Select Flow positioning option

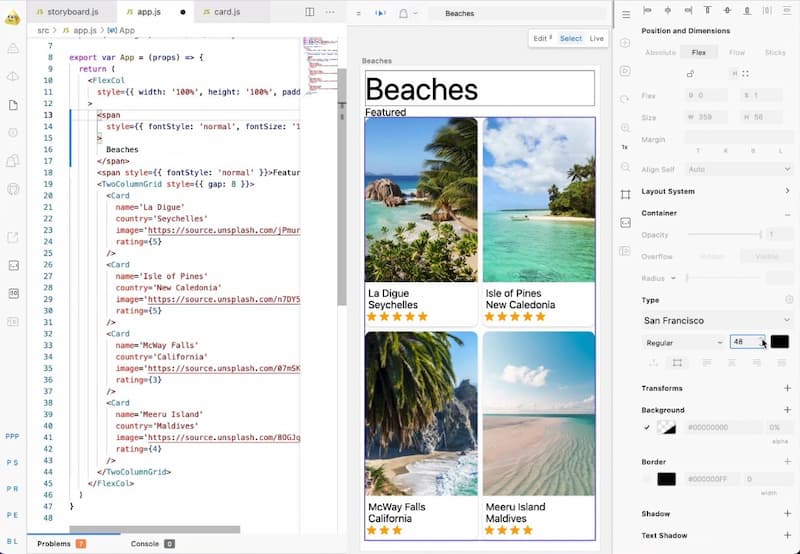pyautogui.click(x=737, y=53)
